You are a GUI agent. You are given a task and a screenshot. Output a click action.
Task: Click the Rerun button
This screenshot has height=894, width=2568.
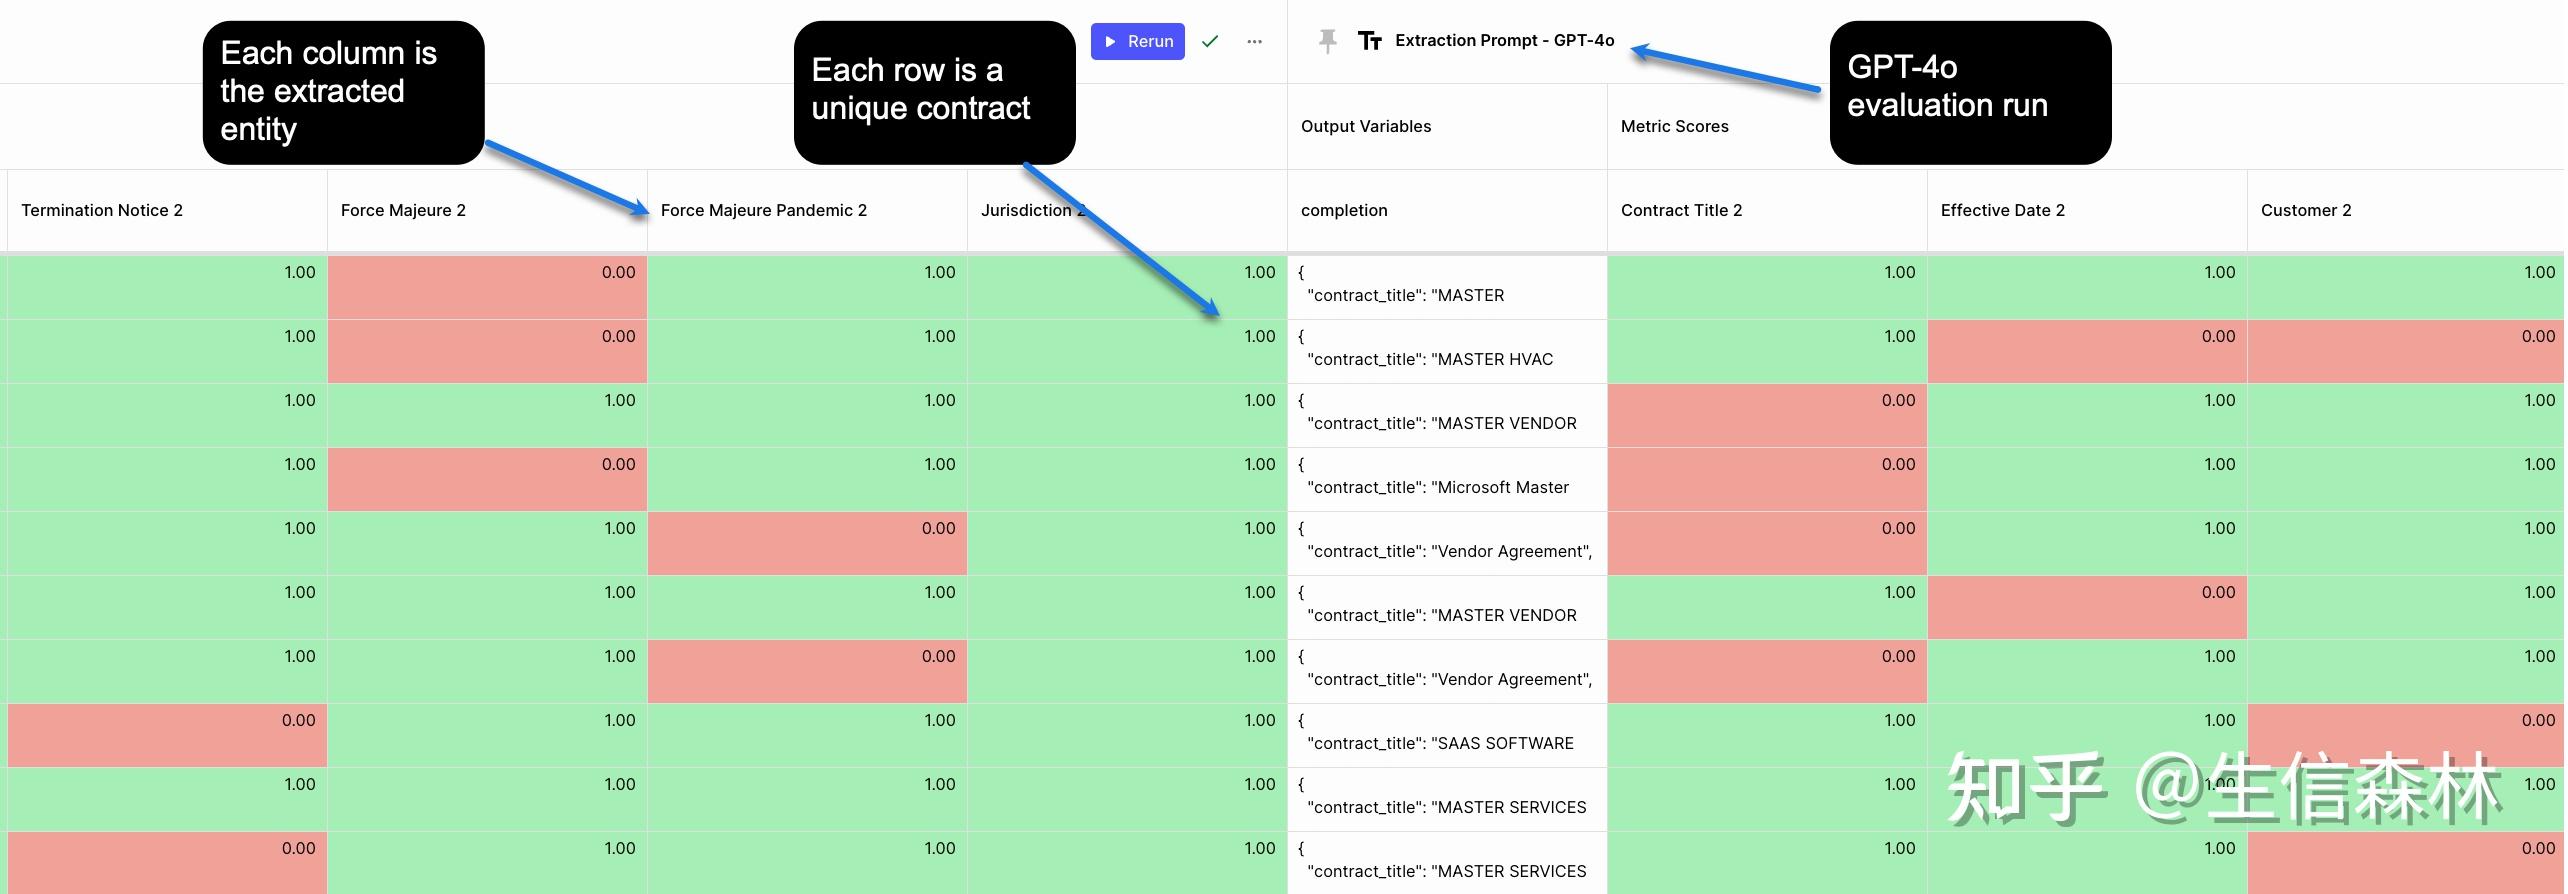1137,42
